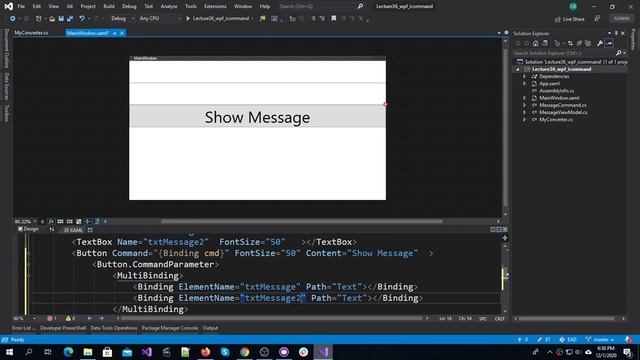Click the Save All toolbar icon
The height and width of the screenshot is (360, 640).
70,18
